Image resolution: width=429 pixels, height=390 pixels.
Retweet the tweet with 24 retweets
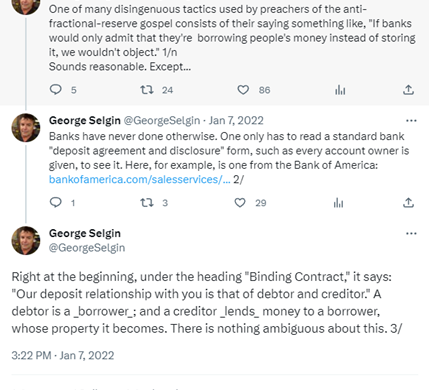coord(147,89)
